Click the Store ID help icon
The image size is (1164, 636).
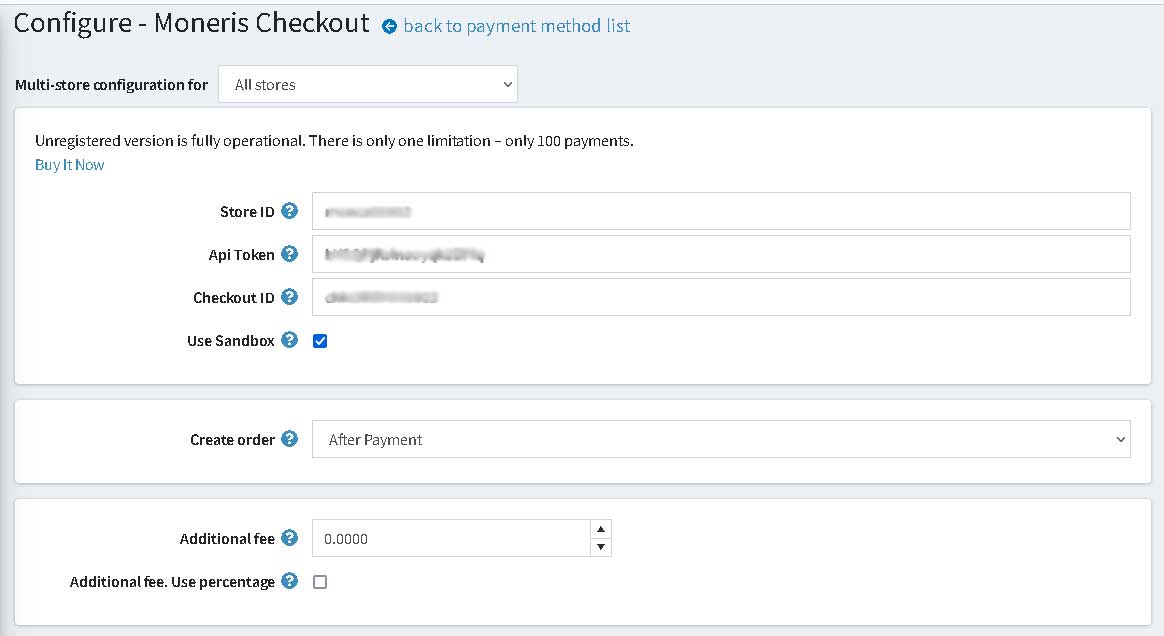pyautogui.click(x=290, y=211)
